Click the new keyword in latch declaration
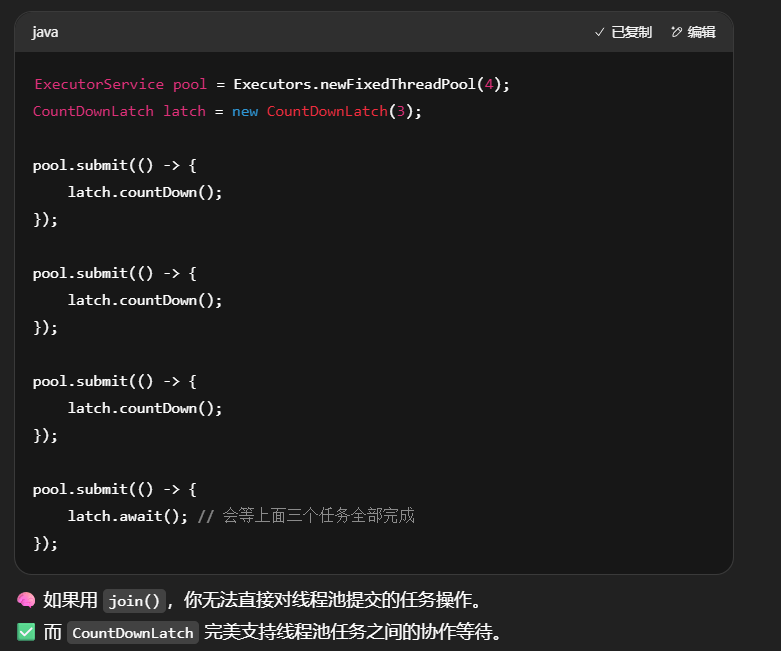This screenshot has width=781, height=651. tap(245, 111)
